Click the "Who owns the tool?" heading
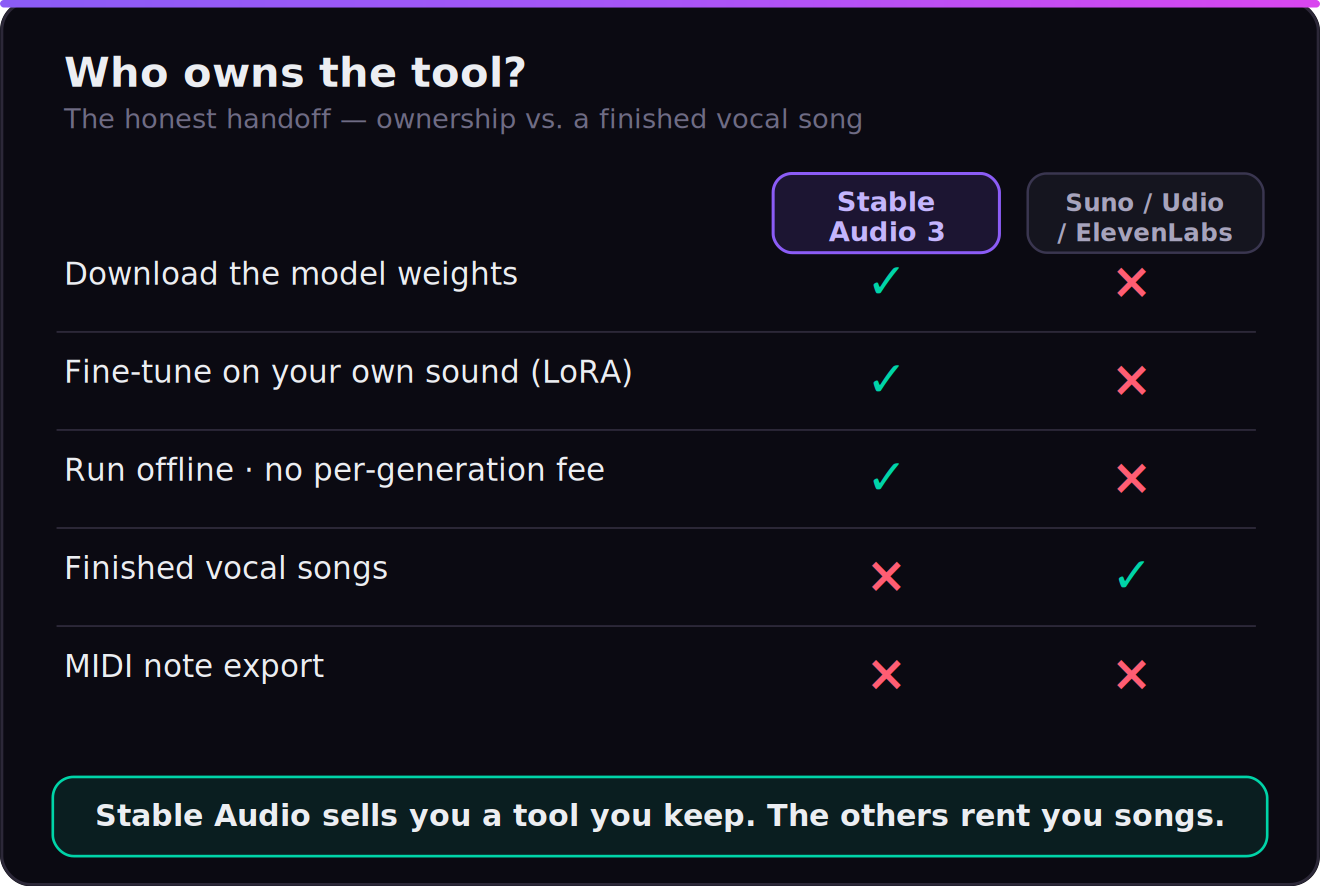This screenshot has height=886, width=1320. coord(295,73)
